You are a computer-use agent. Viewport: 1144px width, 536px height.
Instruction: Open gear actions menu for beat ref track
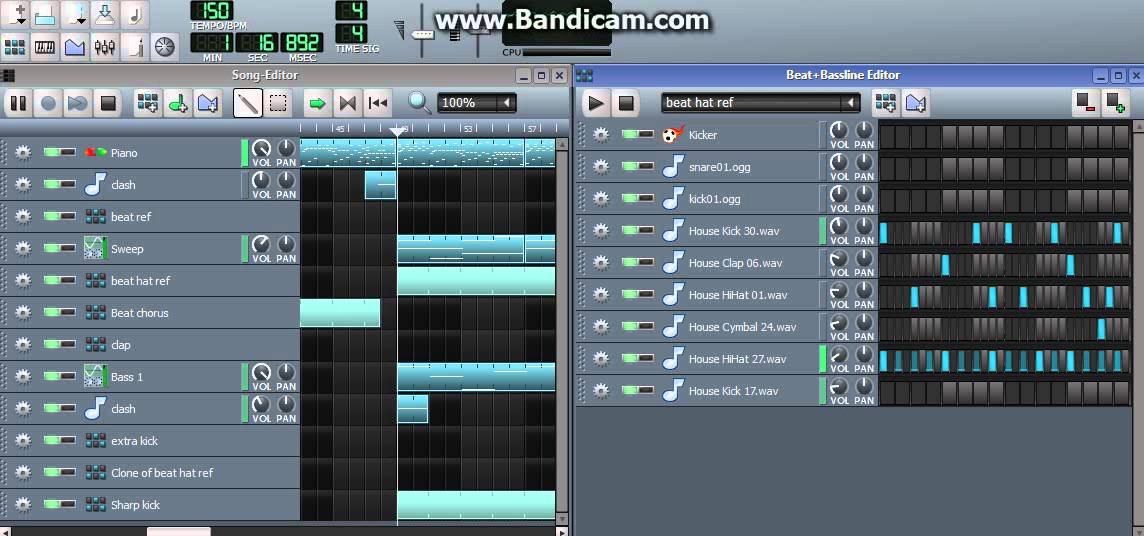[23, 217]
